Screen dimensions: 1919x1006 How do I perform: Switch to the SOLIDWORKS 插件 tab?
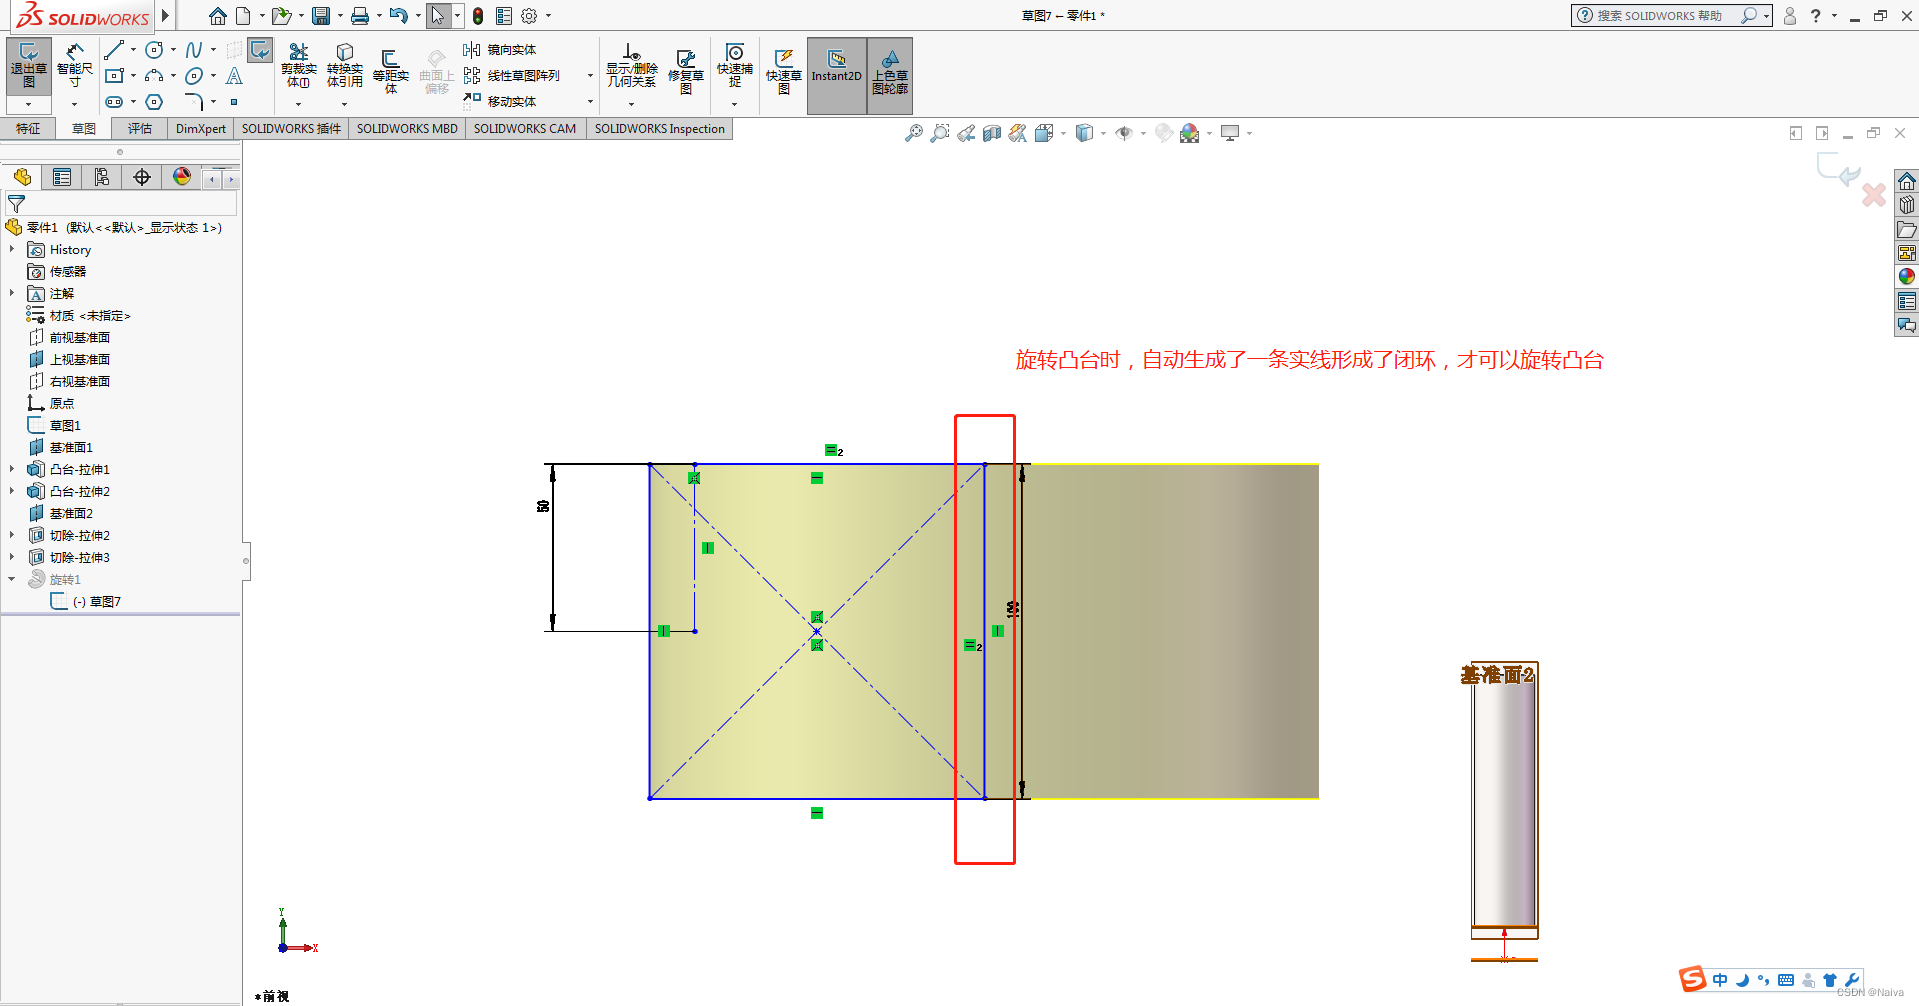291,128
